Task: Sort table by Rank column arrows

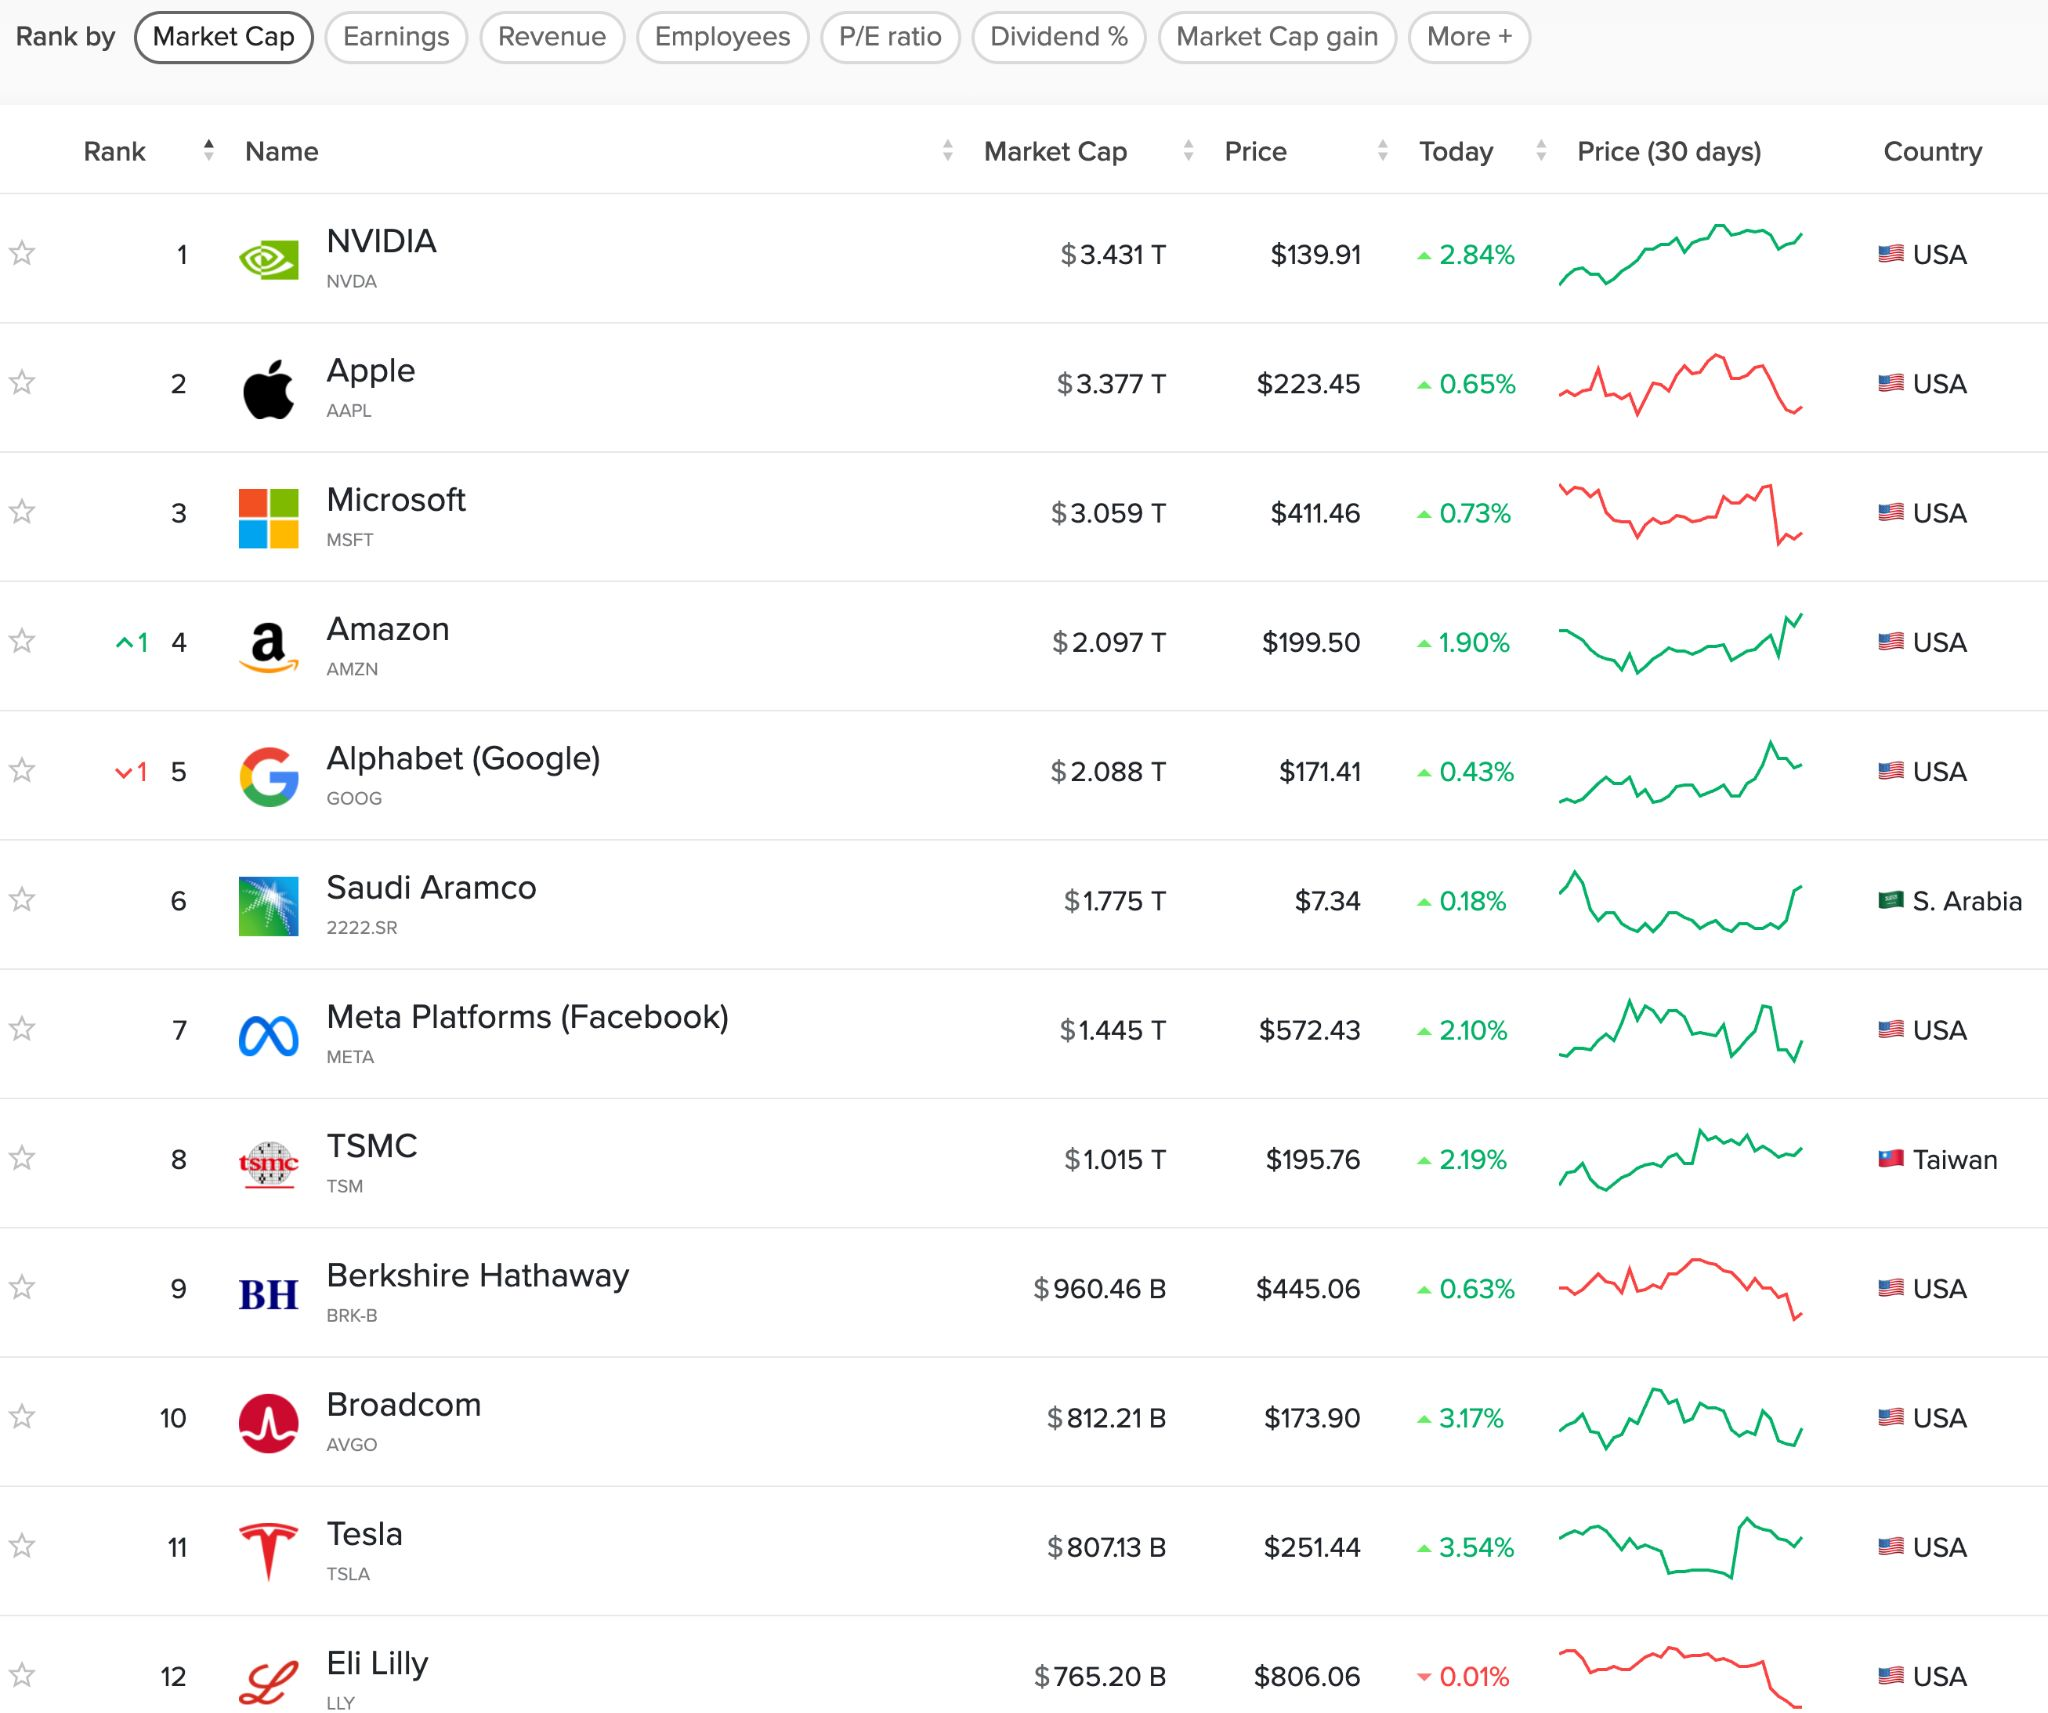Action: click(208, 150)
